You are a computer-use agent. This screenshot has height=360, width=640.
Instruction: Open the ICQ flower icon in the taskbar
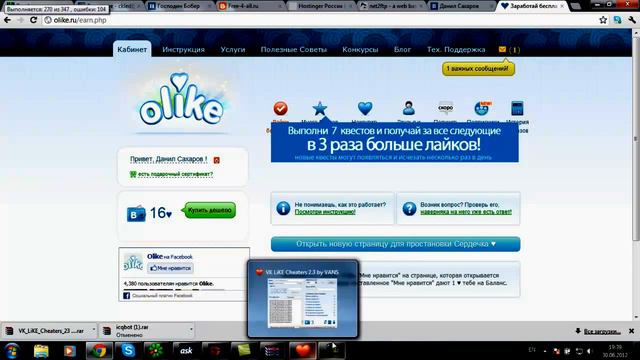coord(156,351)
